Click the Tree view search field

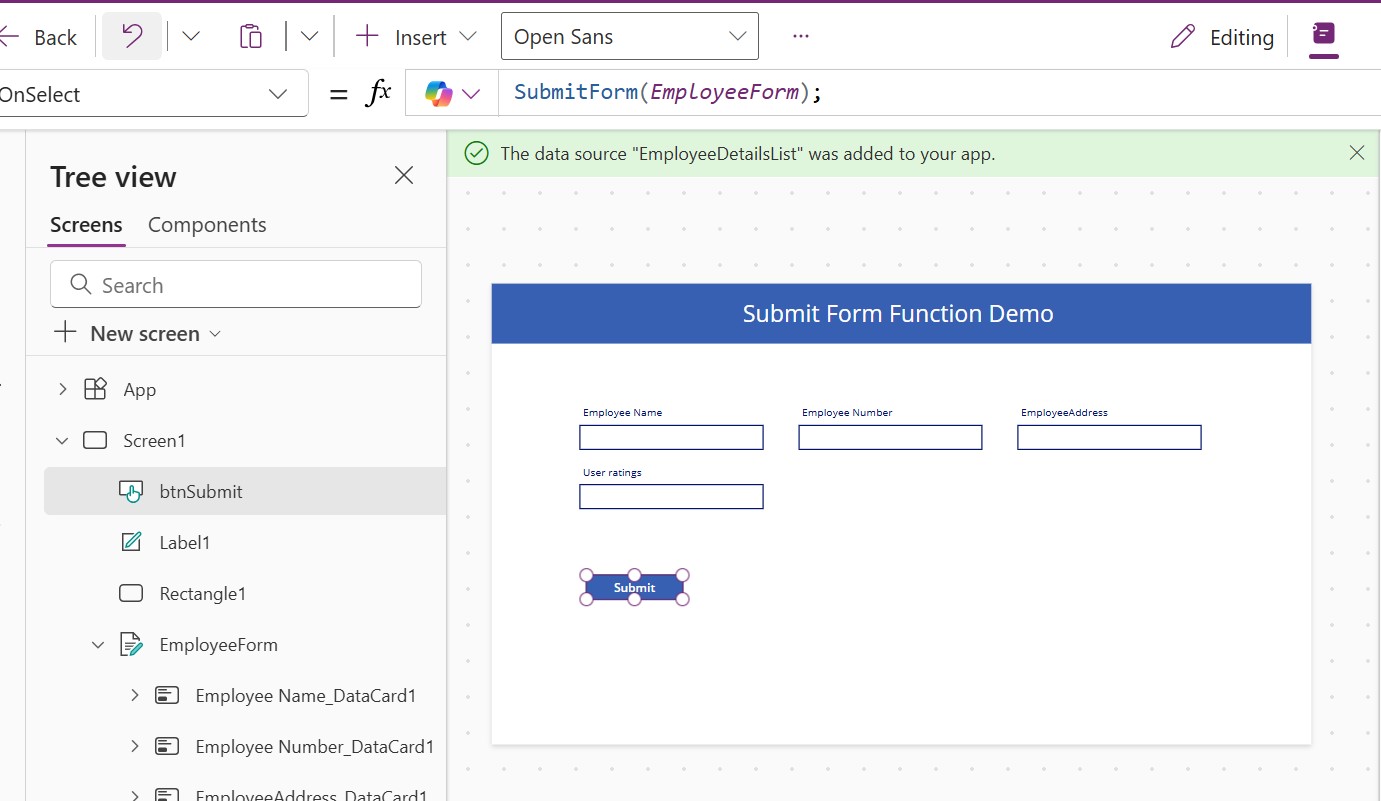tap(236, 285)
